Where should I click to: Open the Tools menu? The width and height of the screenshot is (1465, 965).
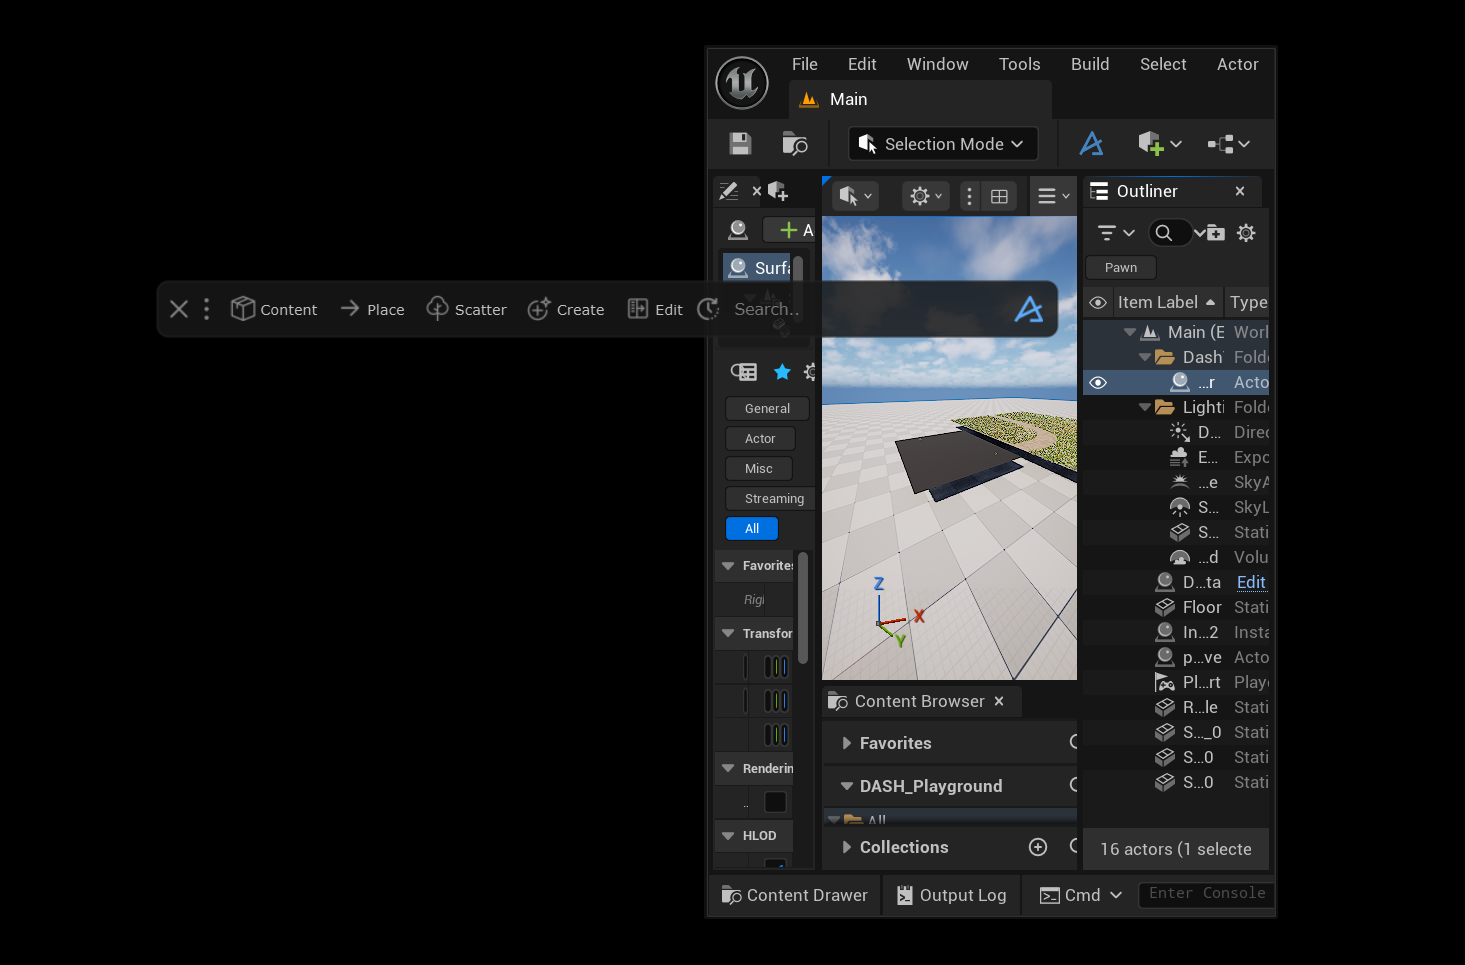[x=1019, y=64]
